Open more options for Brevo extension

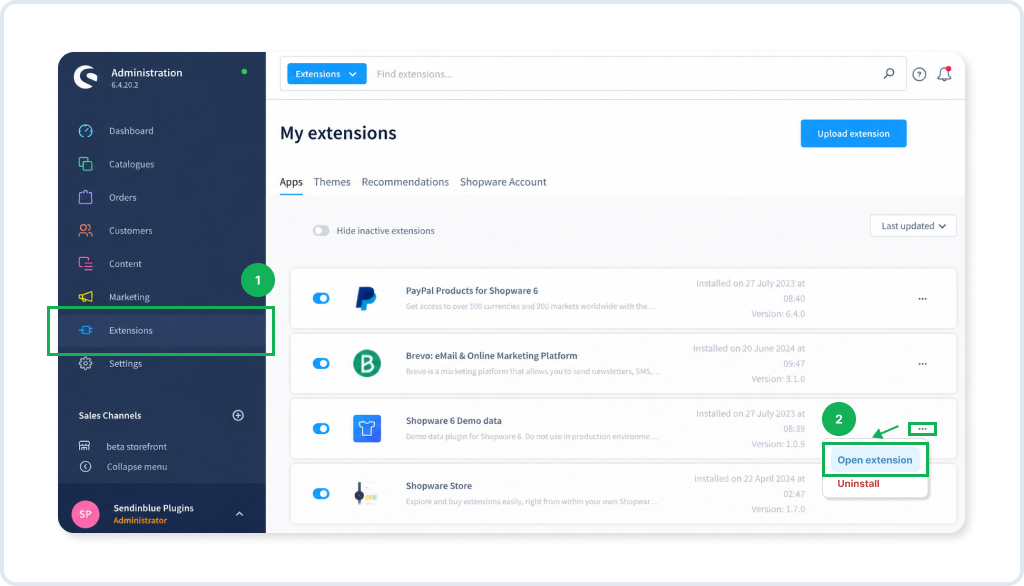coord(922,364)
